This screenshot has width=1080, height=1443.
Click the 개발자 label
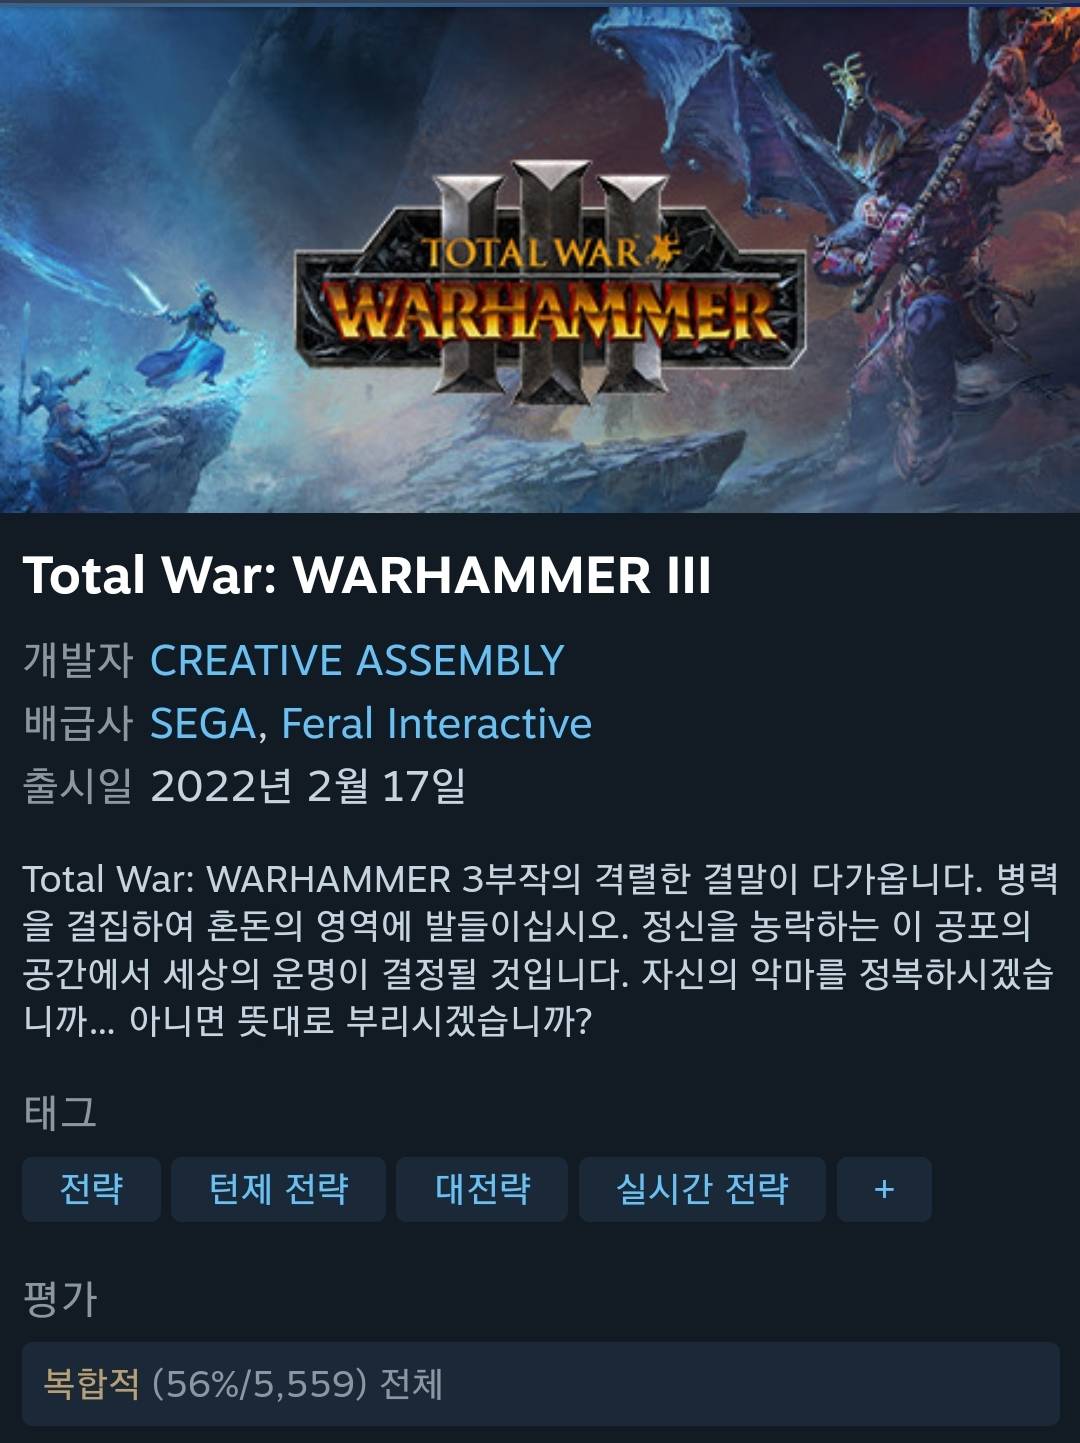78,661
